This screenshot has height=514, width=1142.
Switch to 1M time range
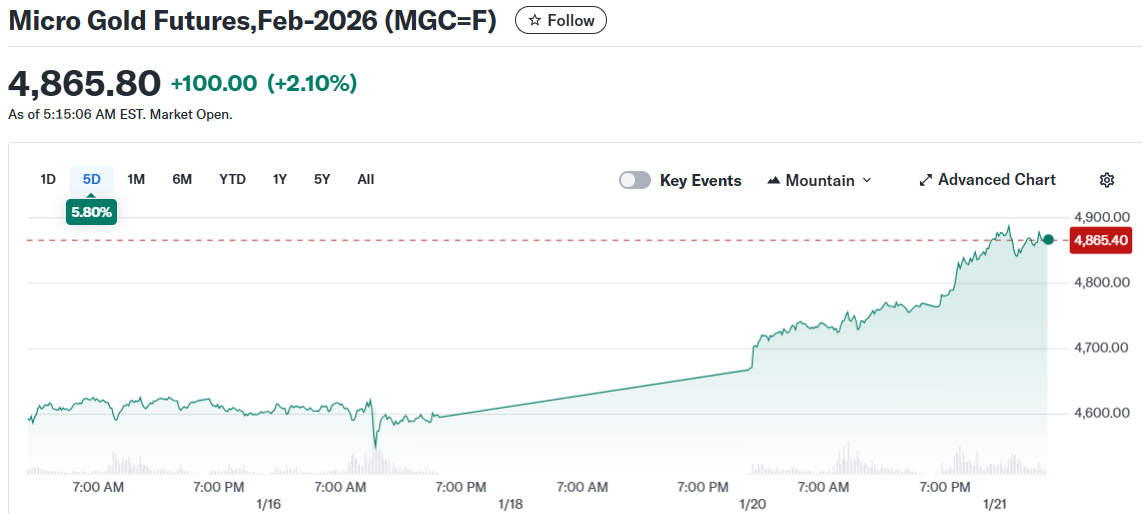[137, 180]
